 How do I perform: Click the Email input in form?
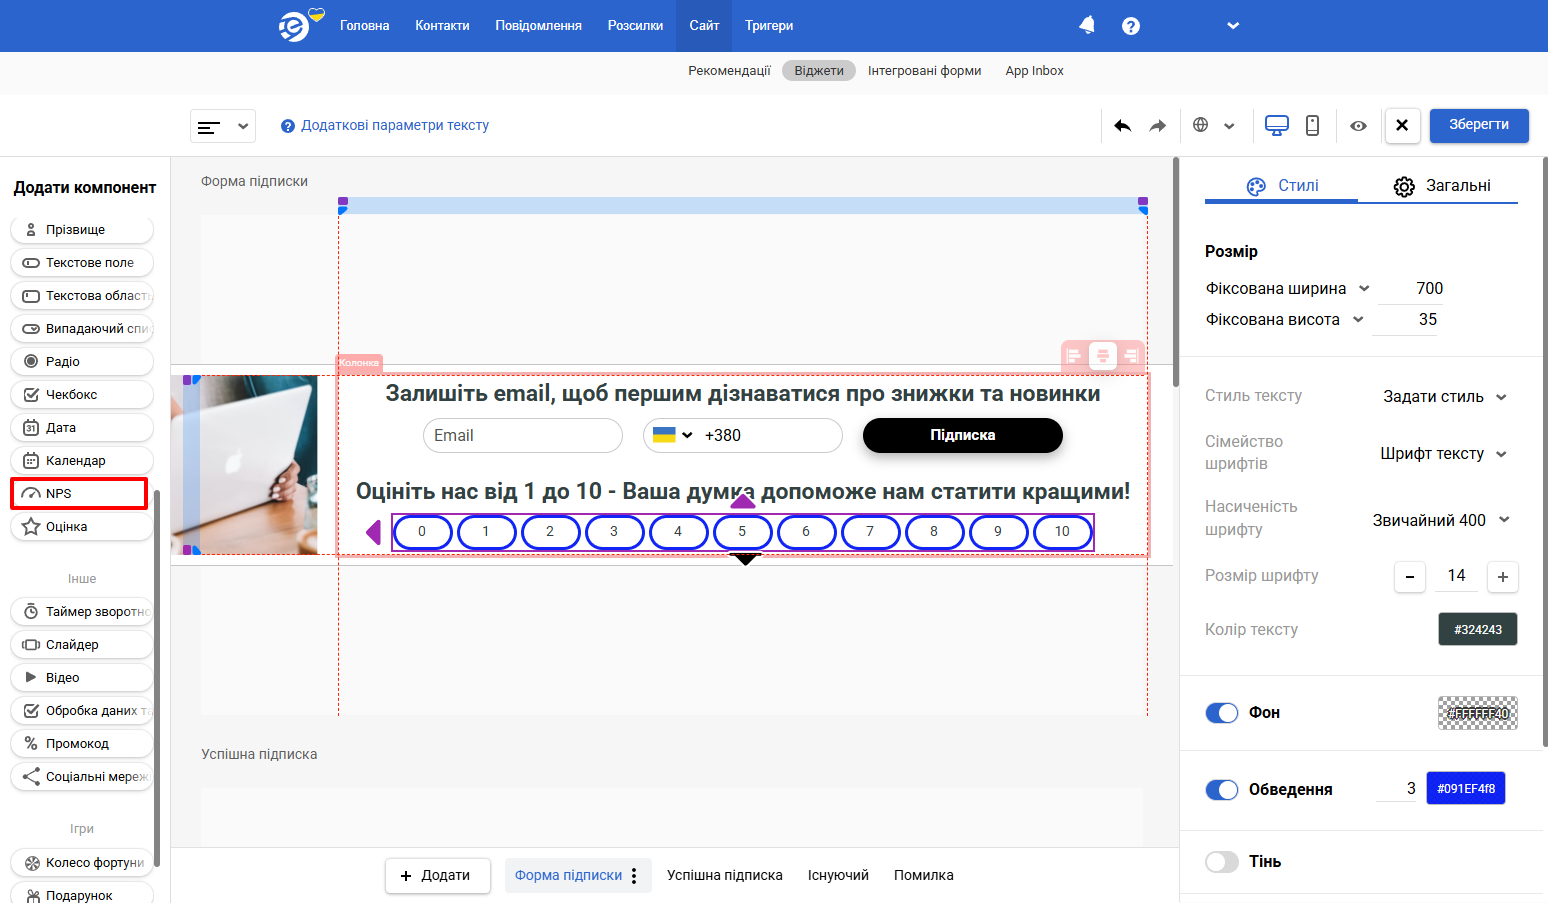click(x=523, y=436)
